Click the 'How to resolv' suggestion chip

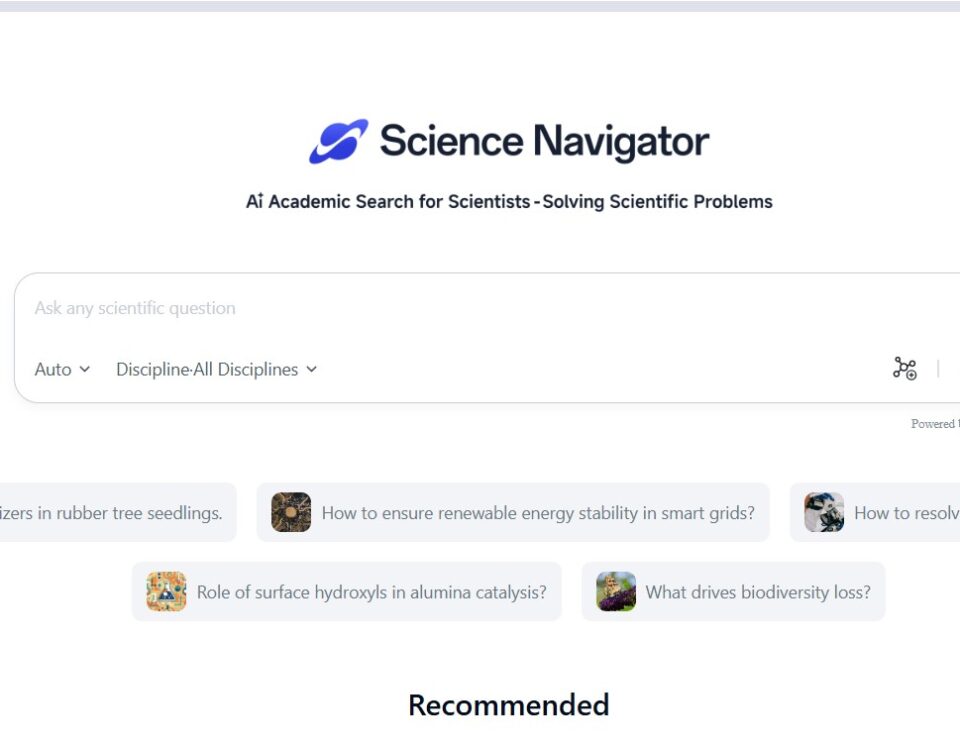876,512
